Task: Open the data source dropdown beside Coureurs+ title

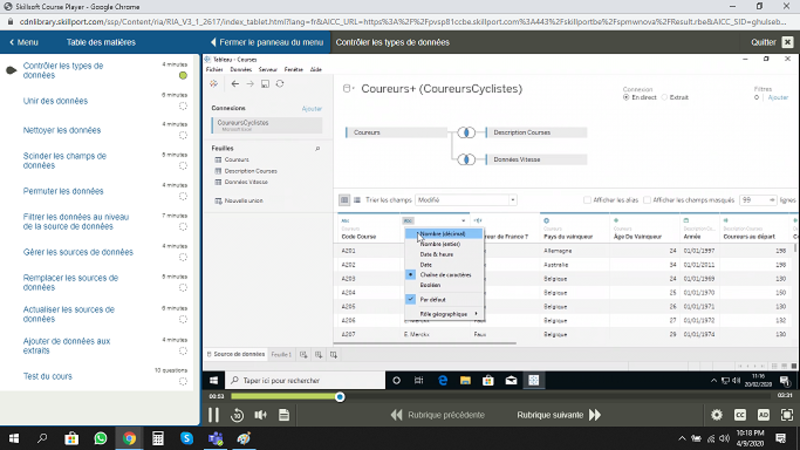Action: pyautogui.click(x=348, y=89)
